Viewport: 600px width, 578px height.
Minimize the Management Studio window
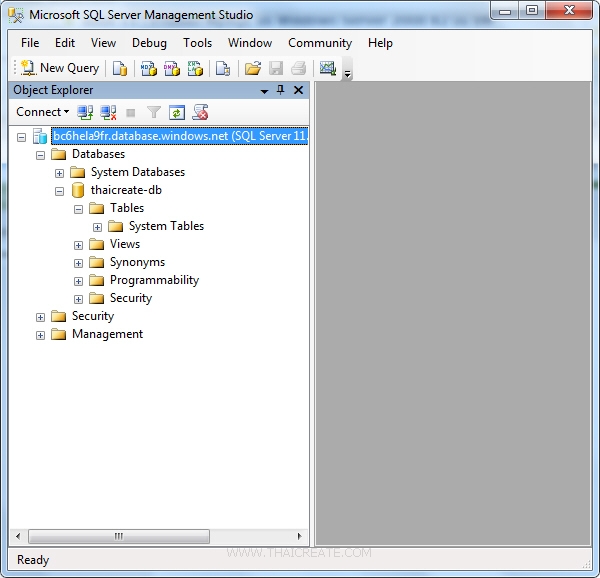tap(505, 11)
